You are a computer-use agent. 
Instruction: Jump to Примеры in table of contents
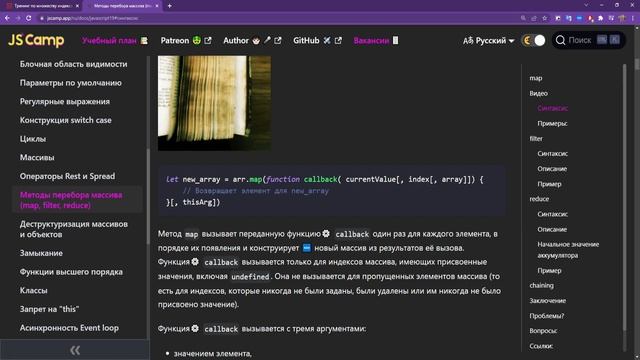552,123
